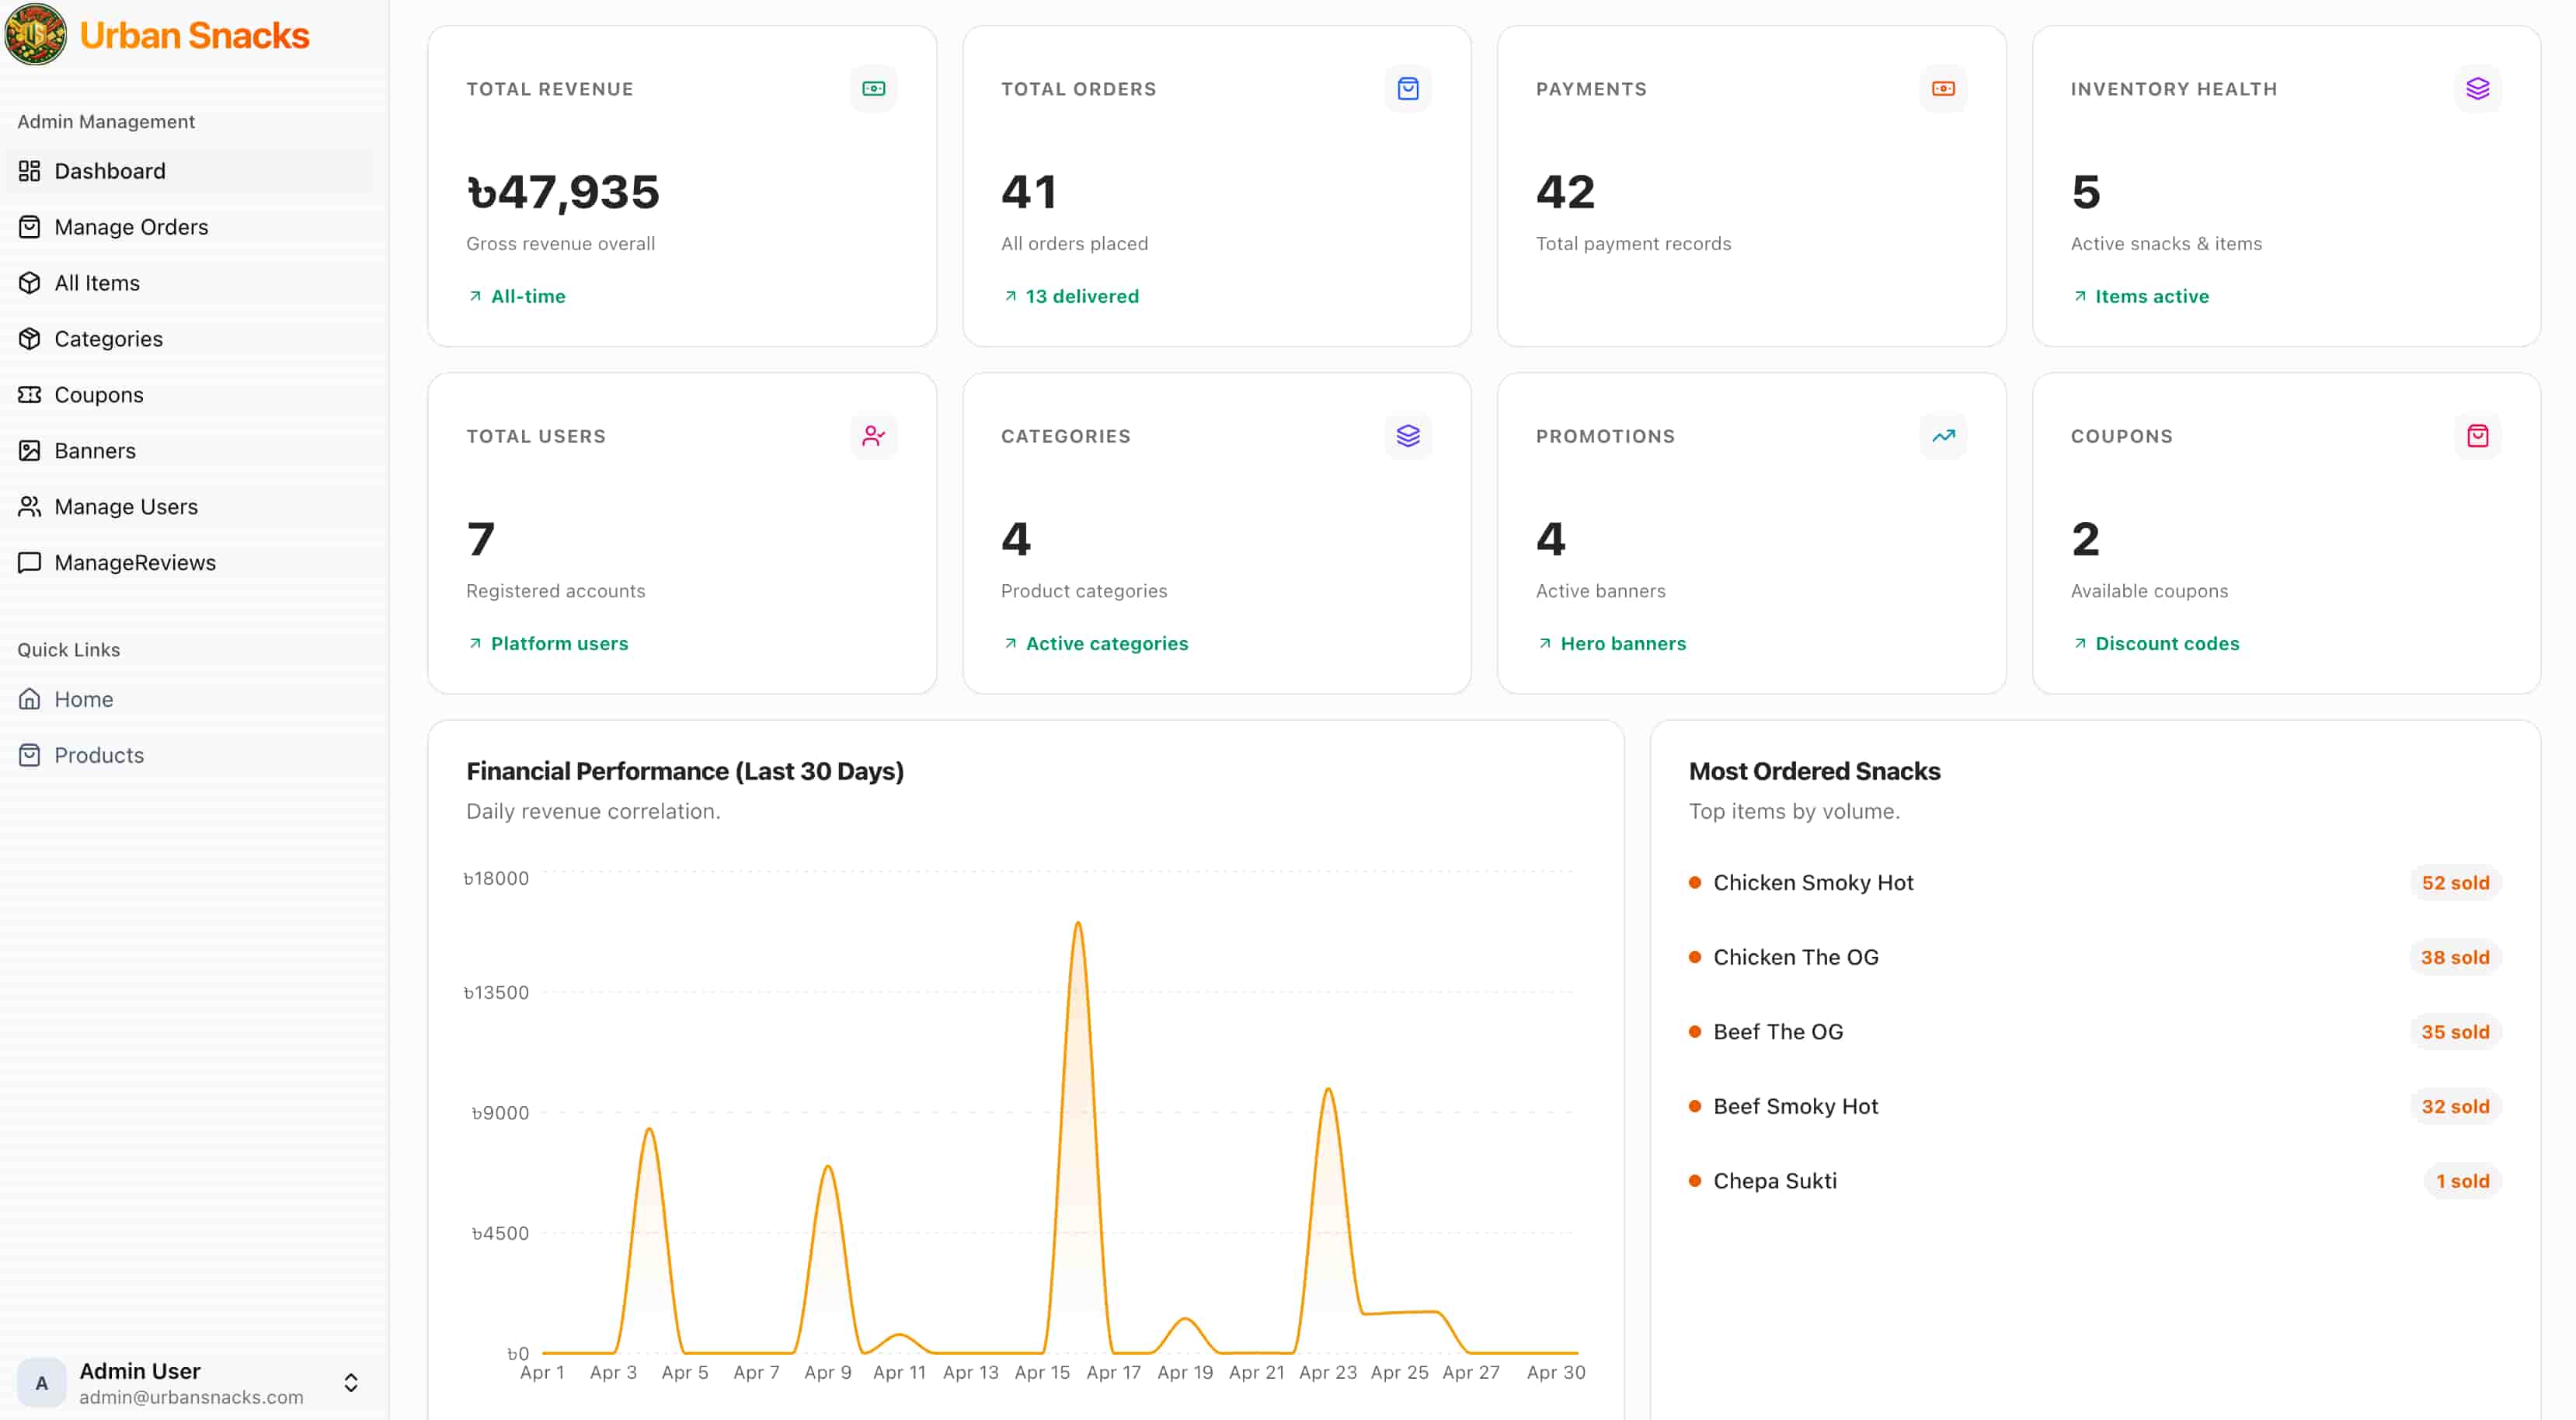Click the All Items box icon
Viewport: 2576px width, 1420px height.
30,283
